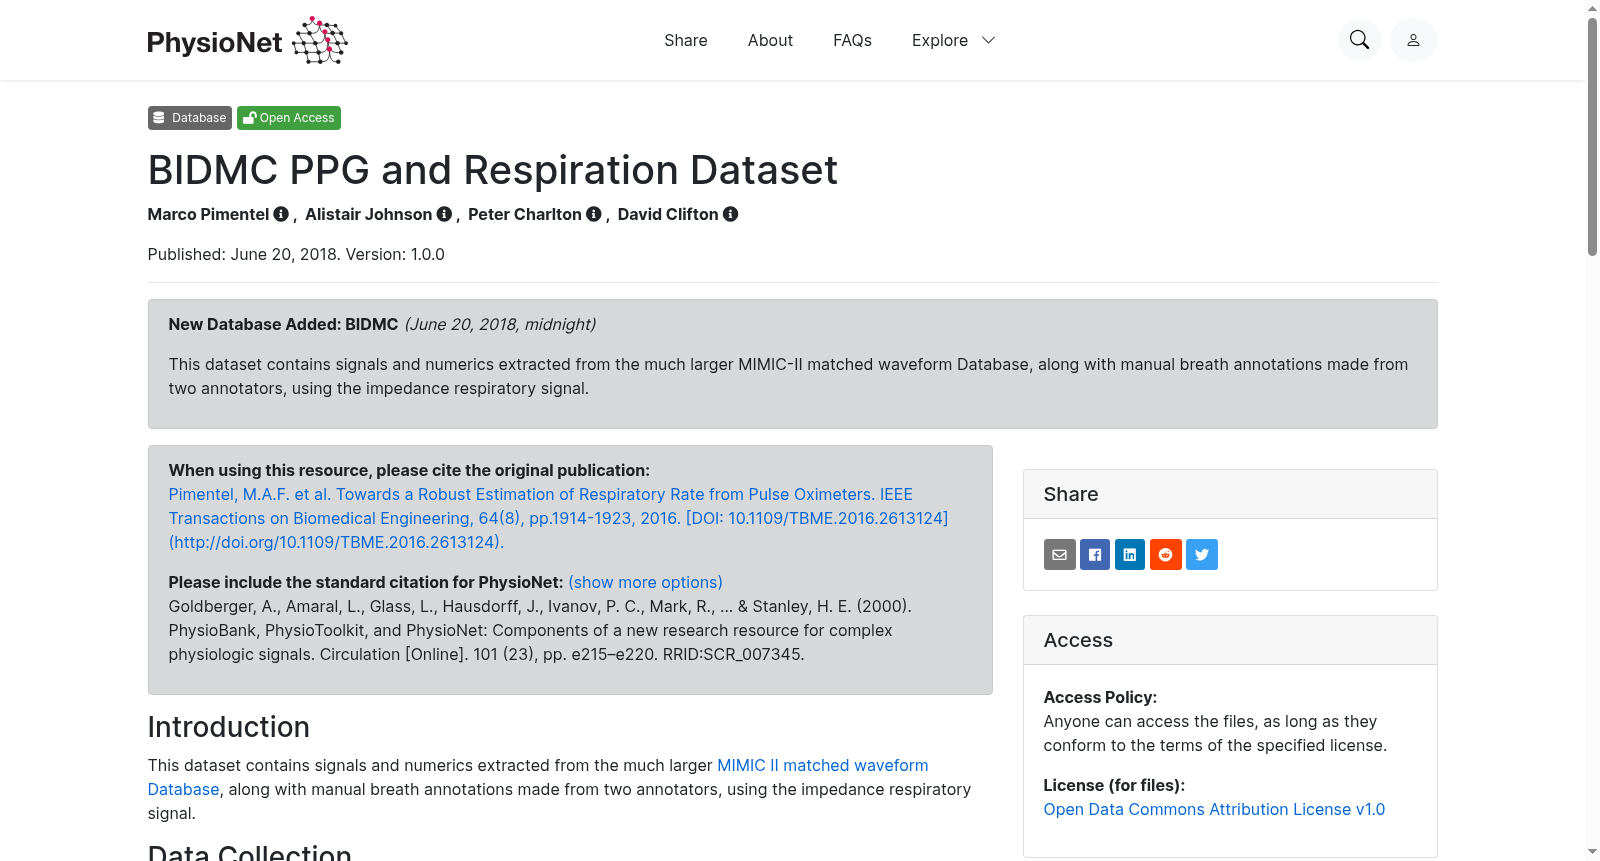This screenshot has width=1600, height=861.
Task: Click the Introduction heading
Action: tap(228, 727)
